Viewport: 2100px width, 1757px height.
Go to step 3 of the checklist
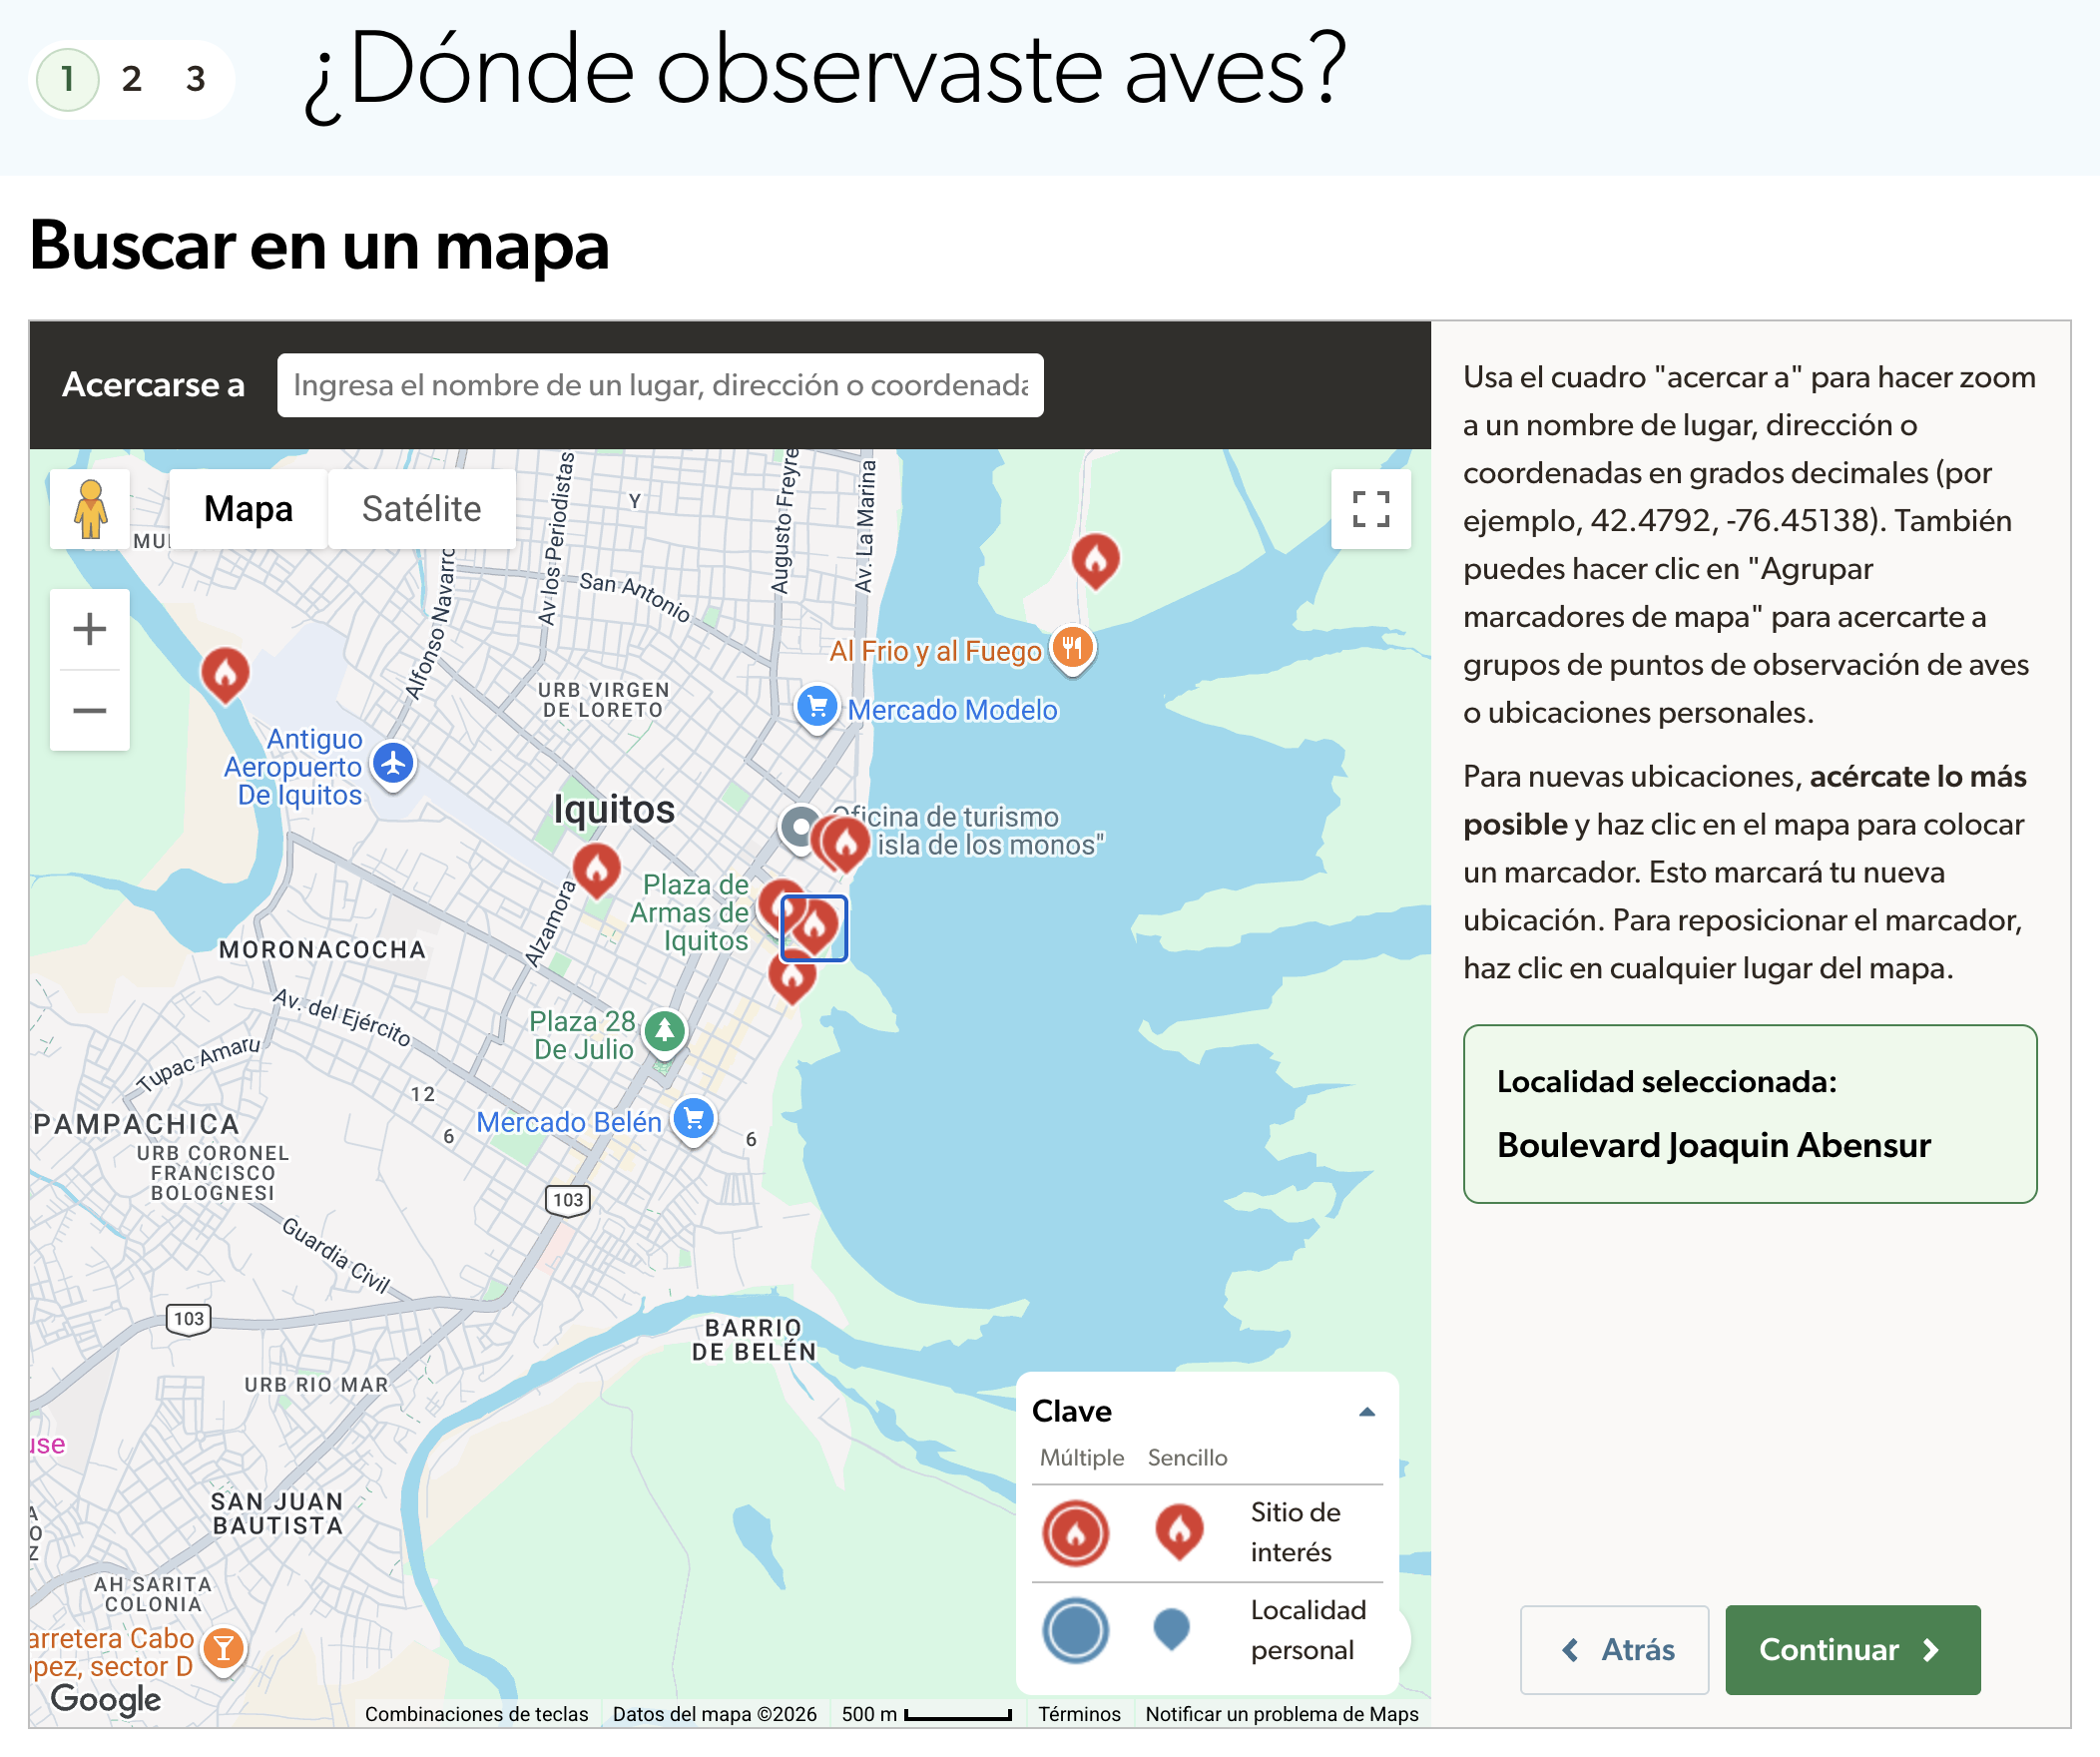[x=196, y=79]
